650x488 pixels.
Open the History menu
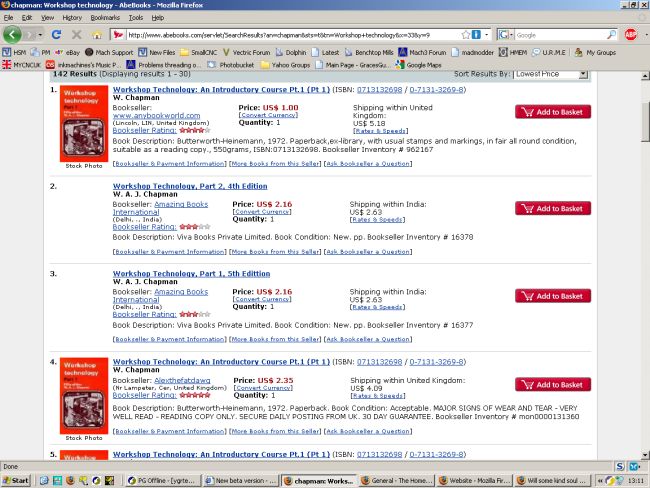72,17
